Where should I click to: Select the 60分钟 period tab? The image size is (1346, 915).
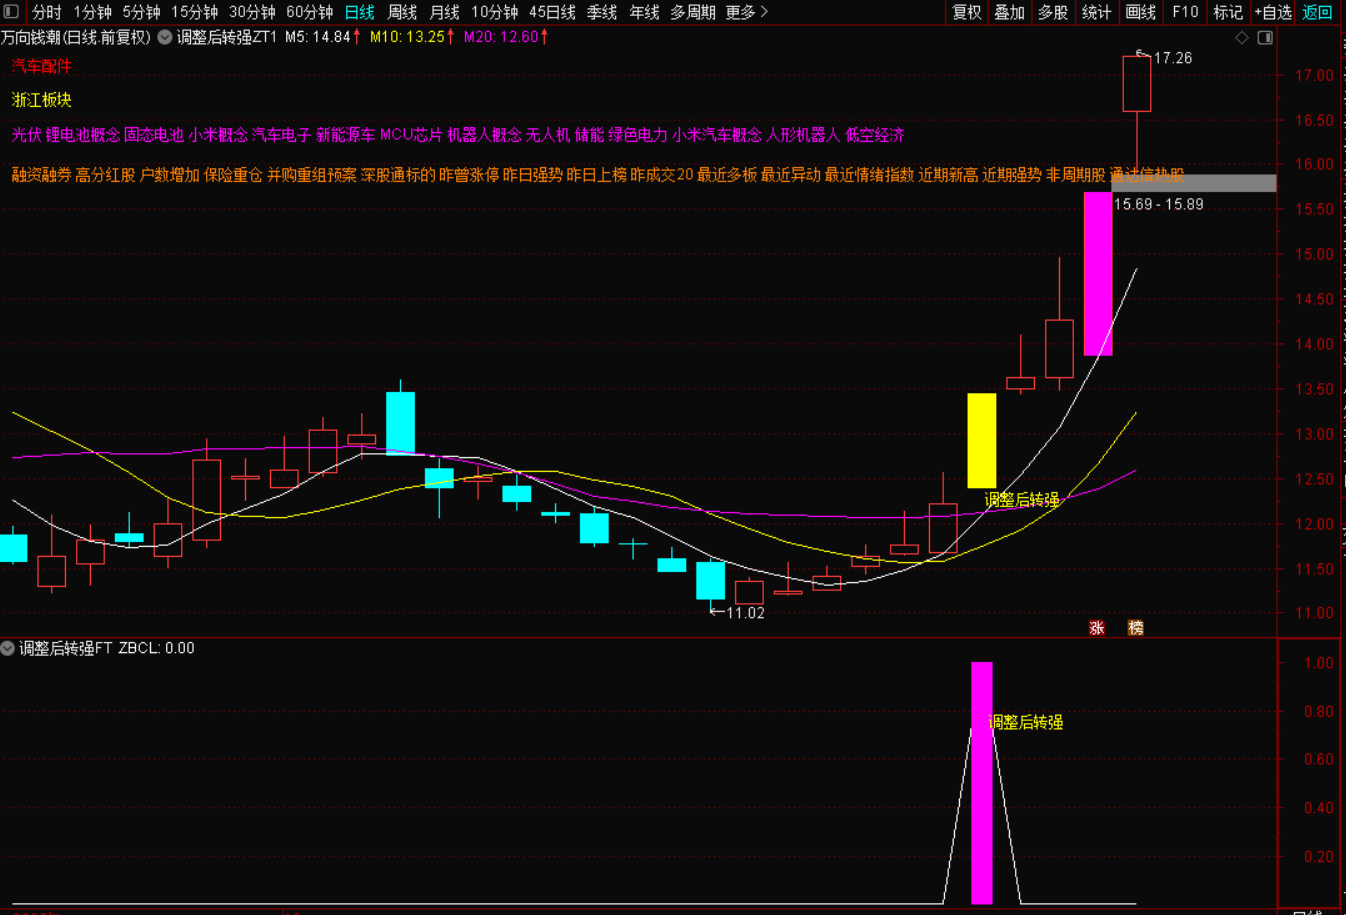309,12
